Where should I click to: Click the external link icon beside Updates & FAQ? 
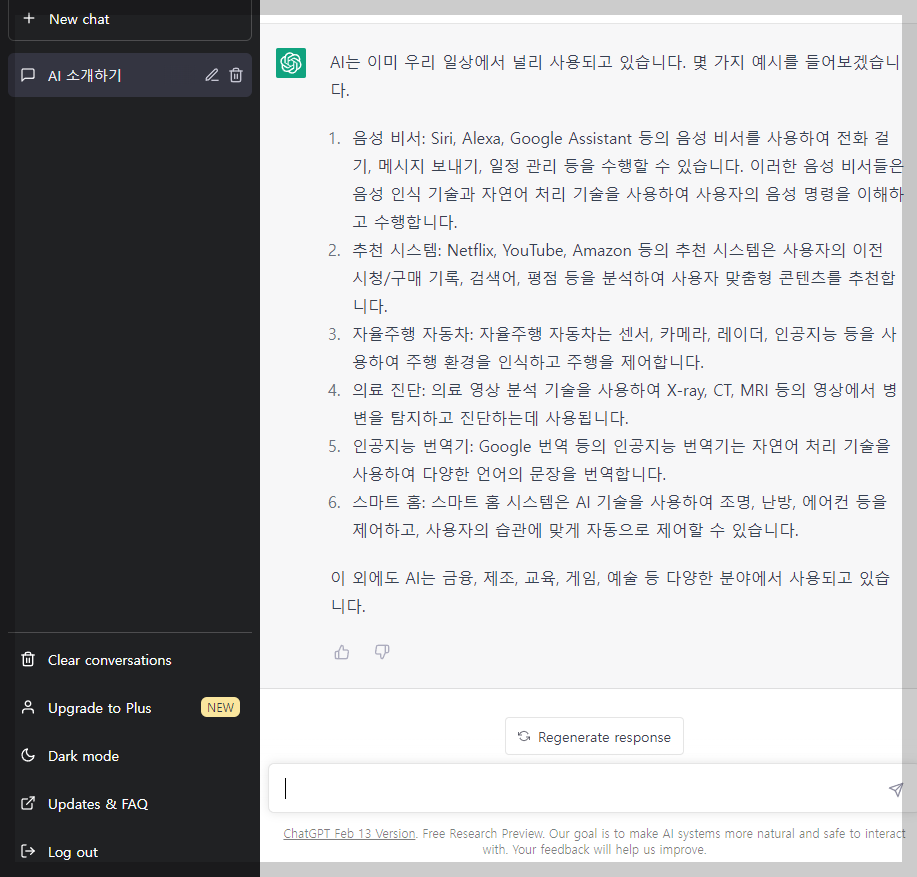point(28,803)
